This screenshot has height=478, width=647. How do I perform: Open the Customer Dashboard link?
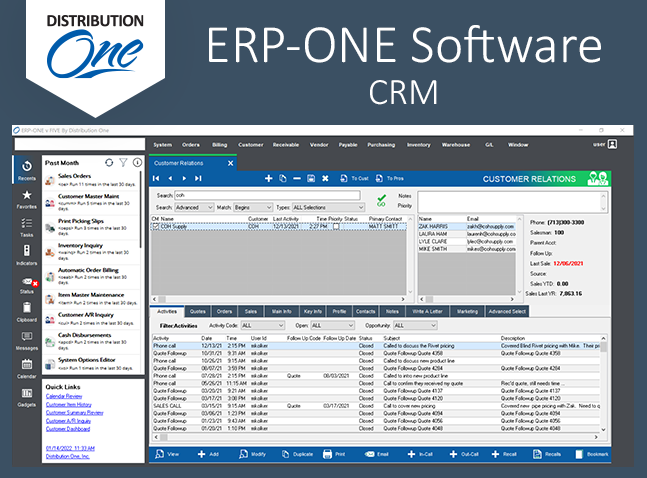click(x=68, y=429)
